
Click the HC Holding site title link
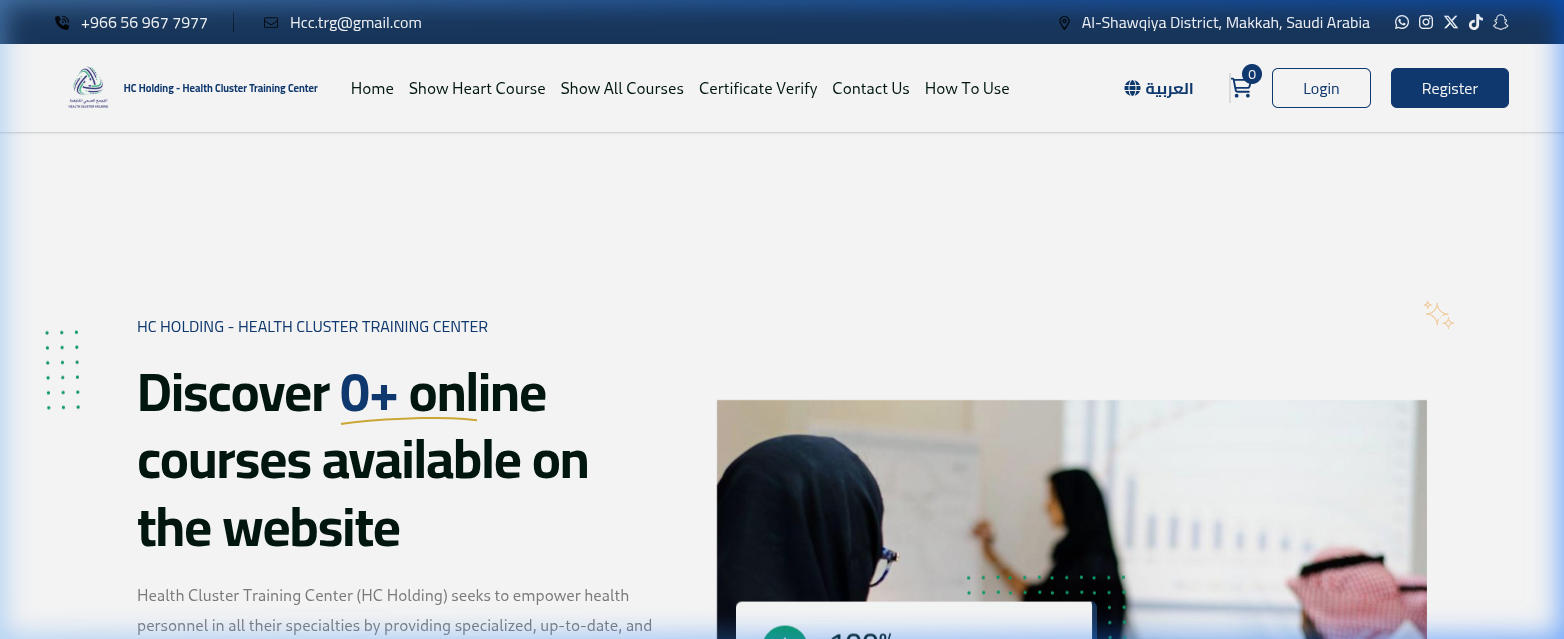tap(220, 88)
